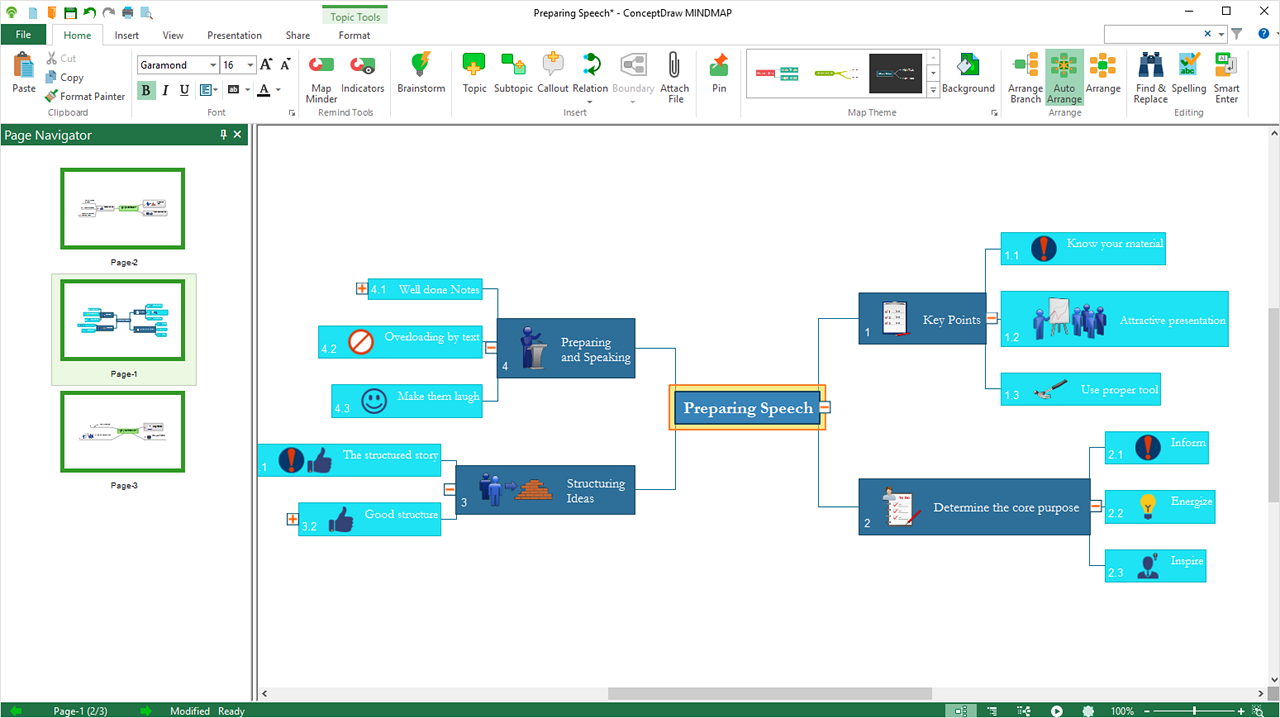Open the Garamond font name dropdown

coord(213,65)
